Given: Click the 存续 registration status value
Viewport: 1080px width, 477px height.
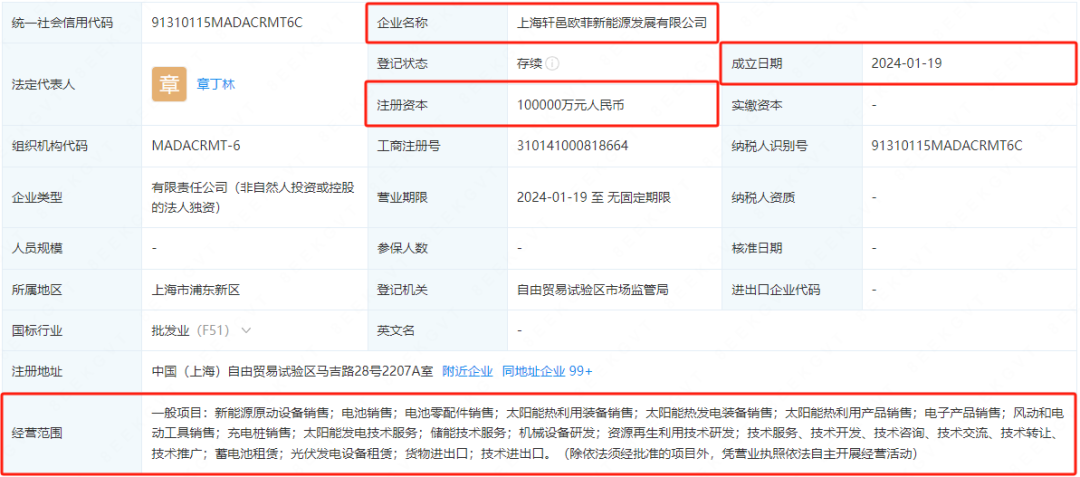Looking at the screenshot, I should (x=530, y=63).
